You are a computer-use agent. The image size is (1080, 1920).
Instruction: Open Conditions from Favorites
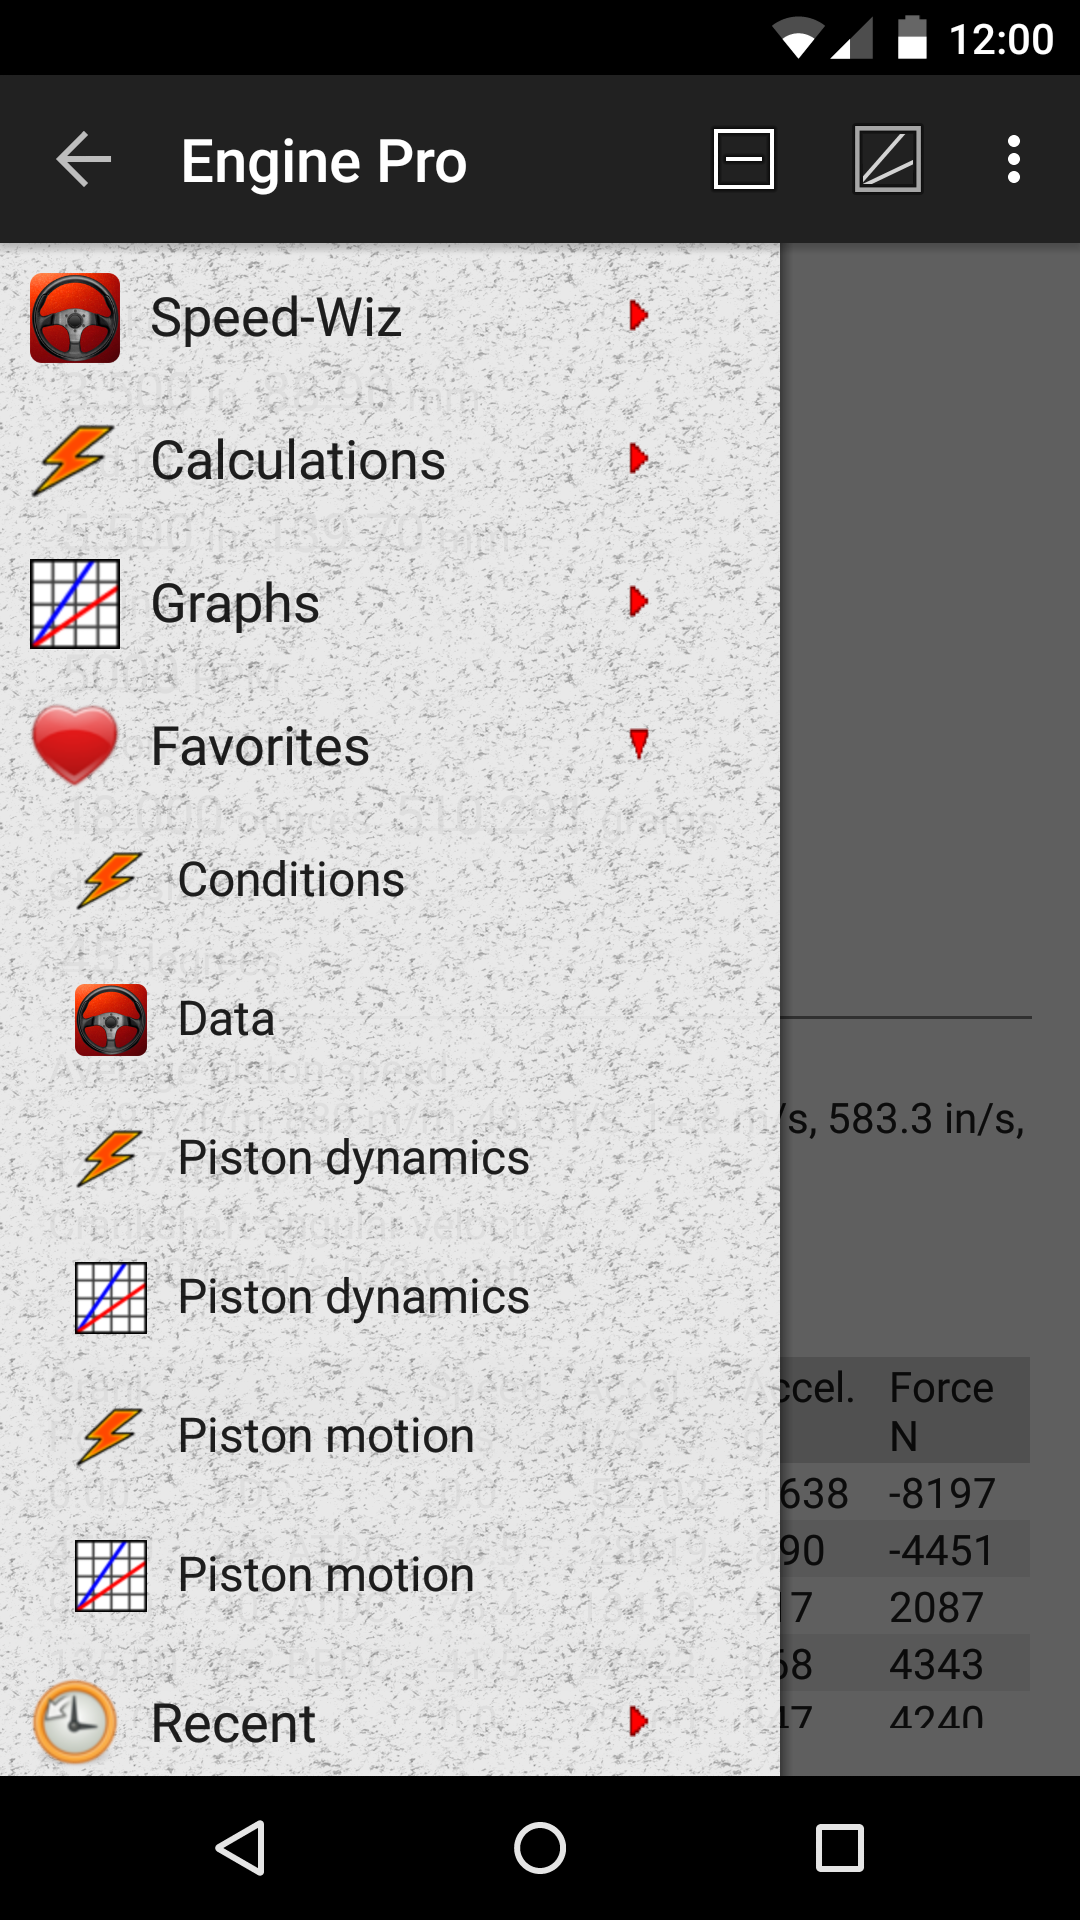(291, 880)
